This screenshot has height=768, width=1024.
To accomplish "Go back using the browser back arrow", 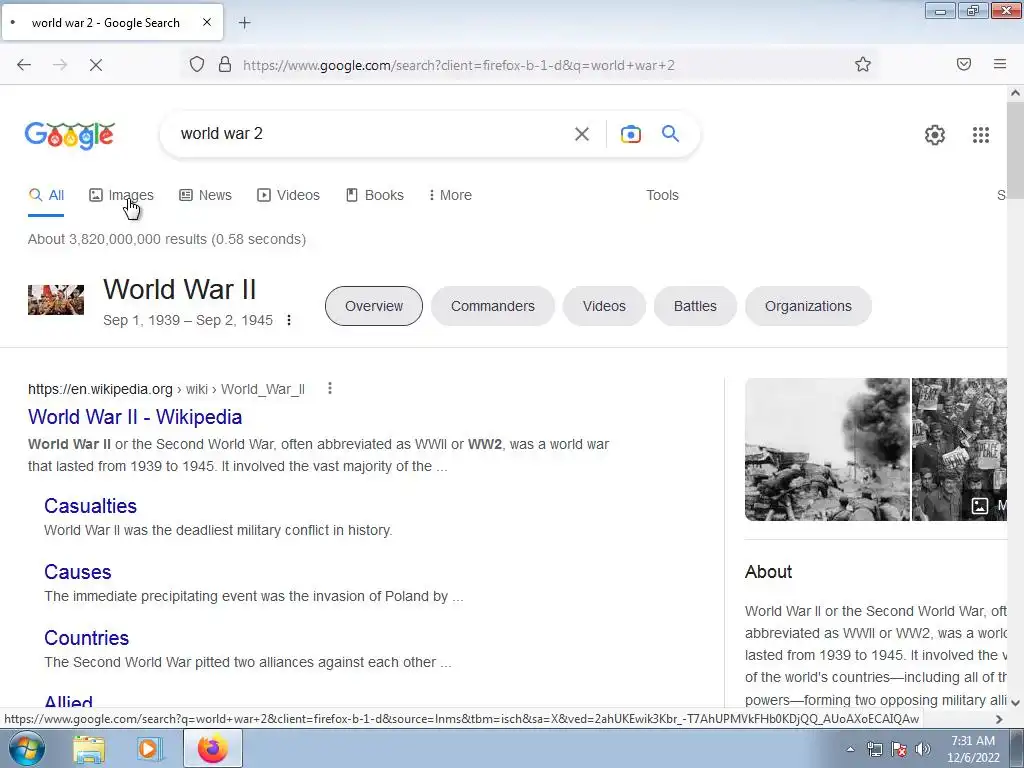I will tap(24, 65).
